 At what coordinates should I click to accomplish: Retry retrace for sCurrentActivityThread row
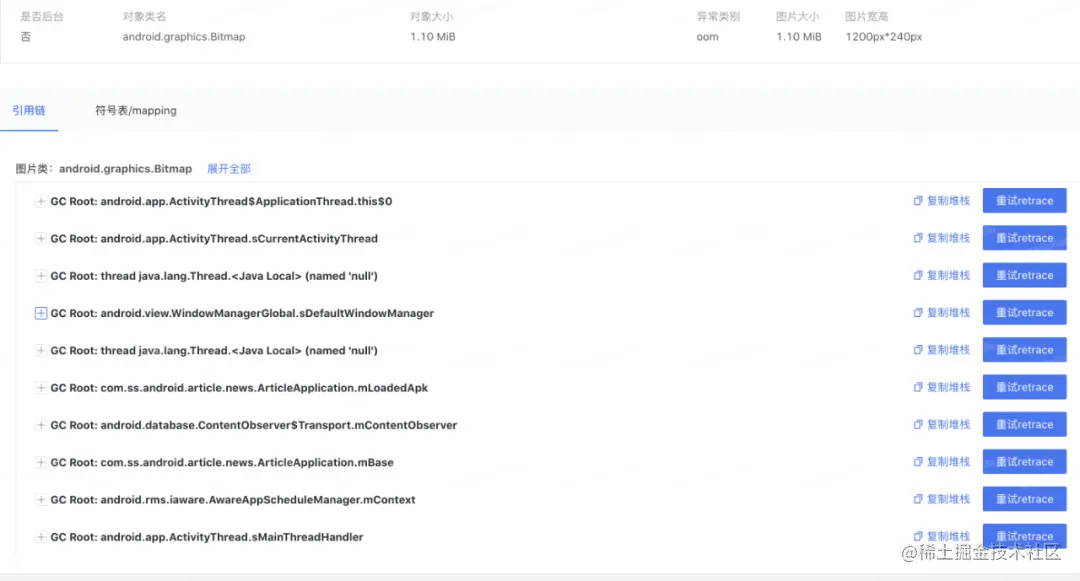(x=1024, y=238)
